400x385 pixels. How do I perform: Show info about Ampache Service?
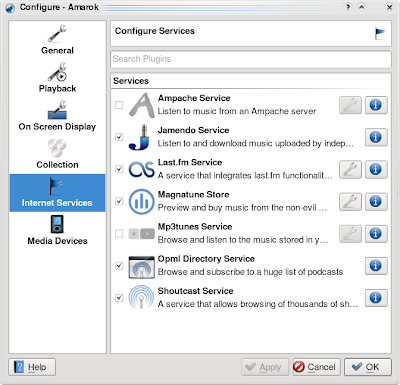click(x=376, y=105)
